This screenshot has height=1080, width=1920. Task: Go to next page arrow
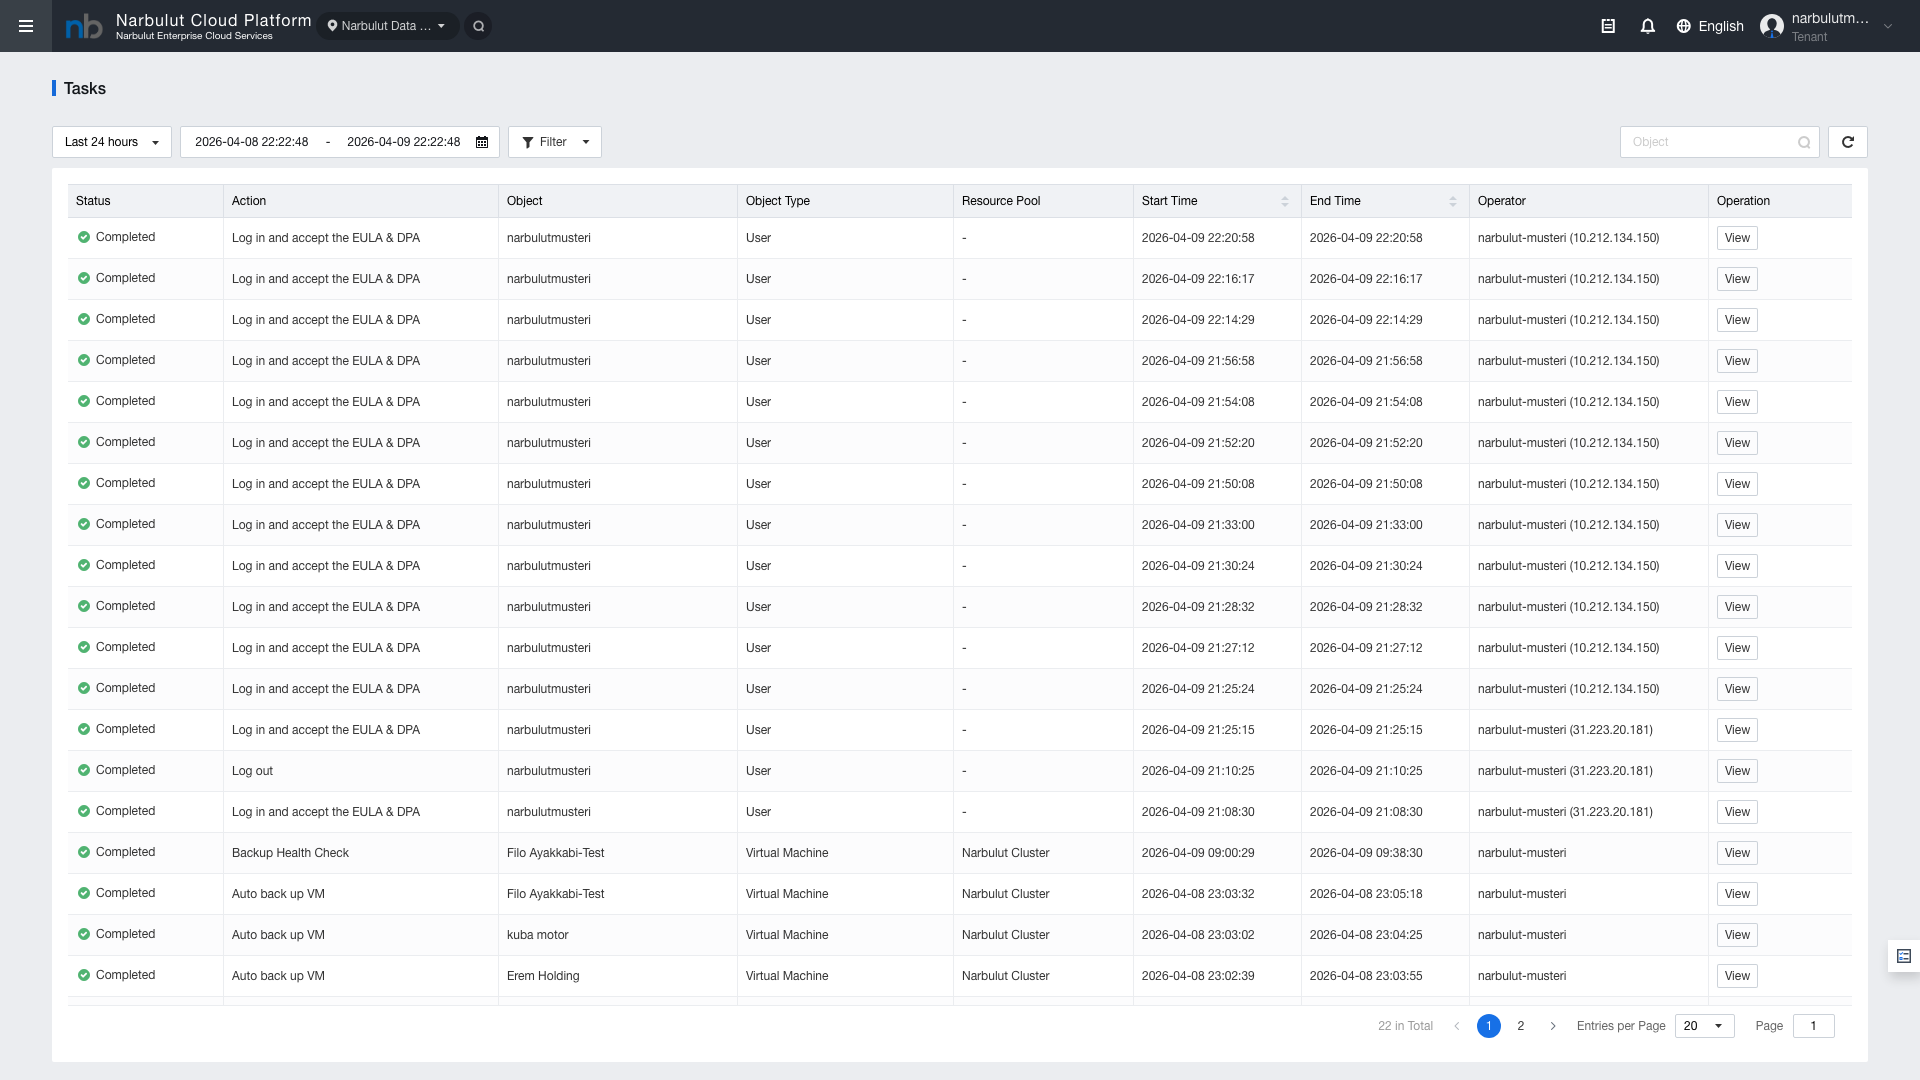pos(1553,1026)
